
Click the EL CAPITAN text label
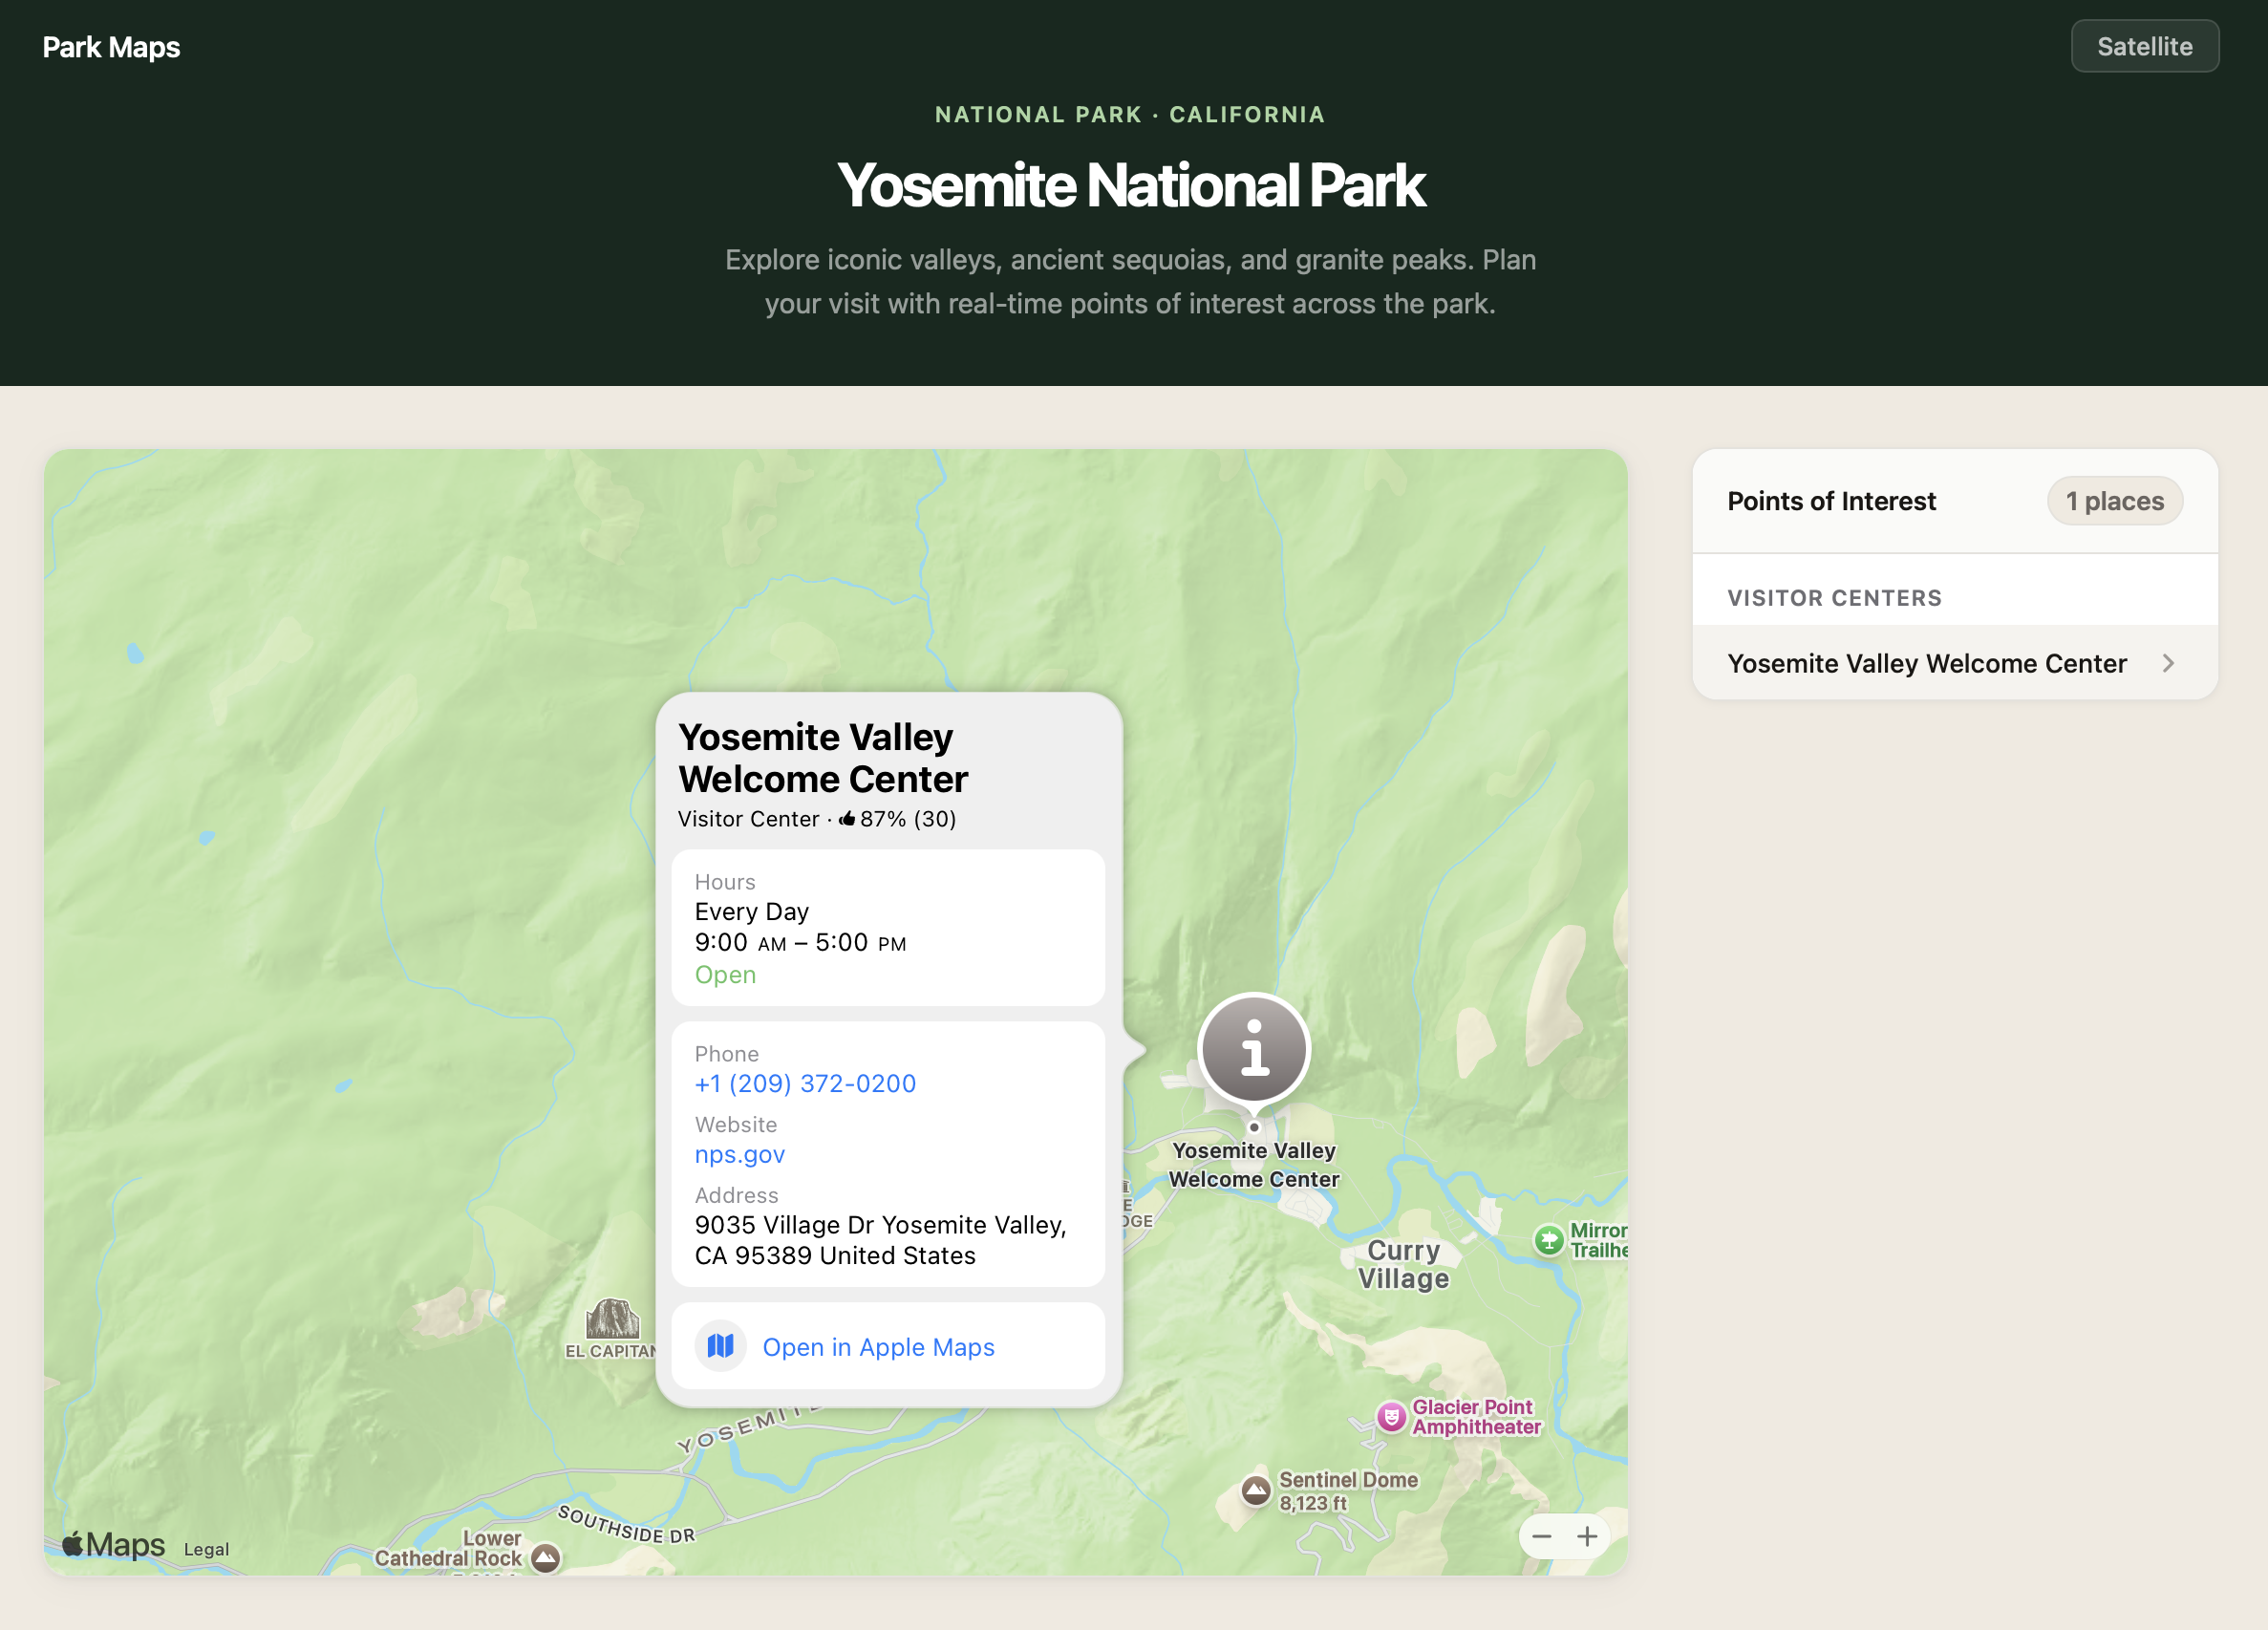tap(610, 1351)
